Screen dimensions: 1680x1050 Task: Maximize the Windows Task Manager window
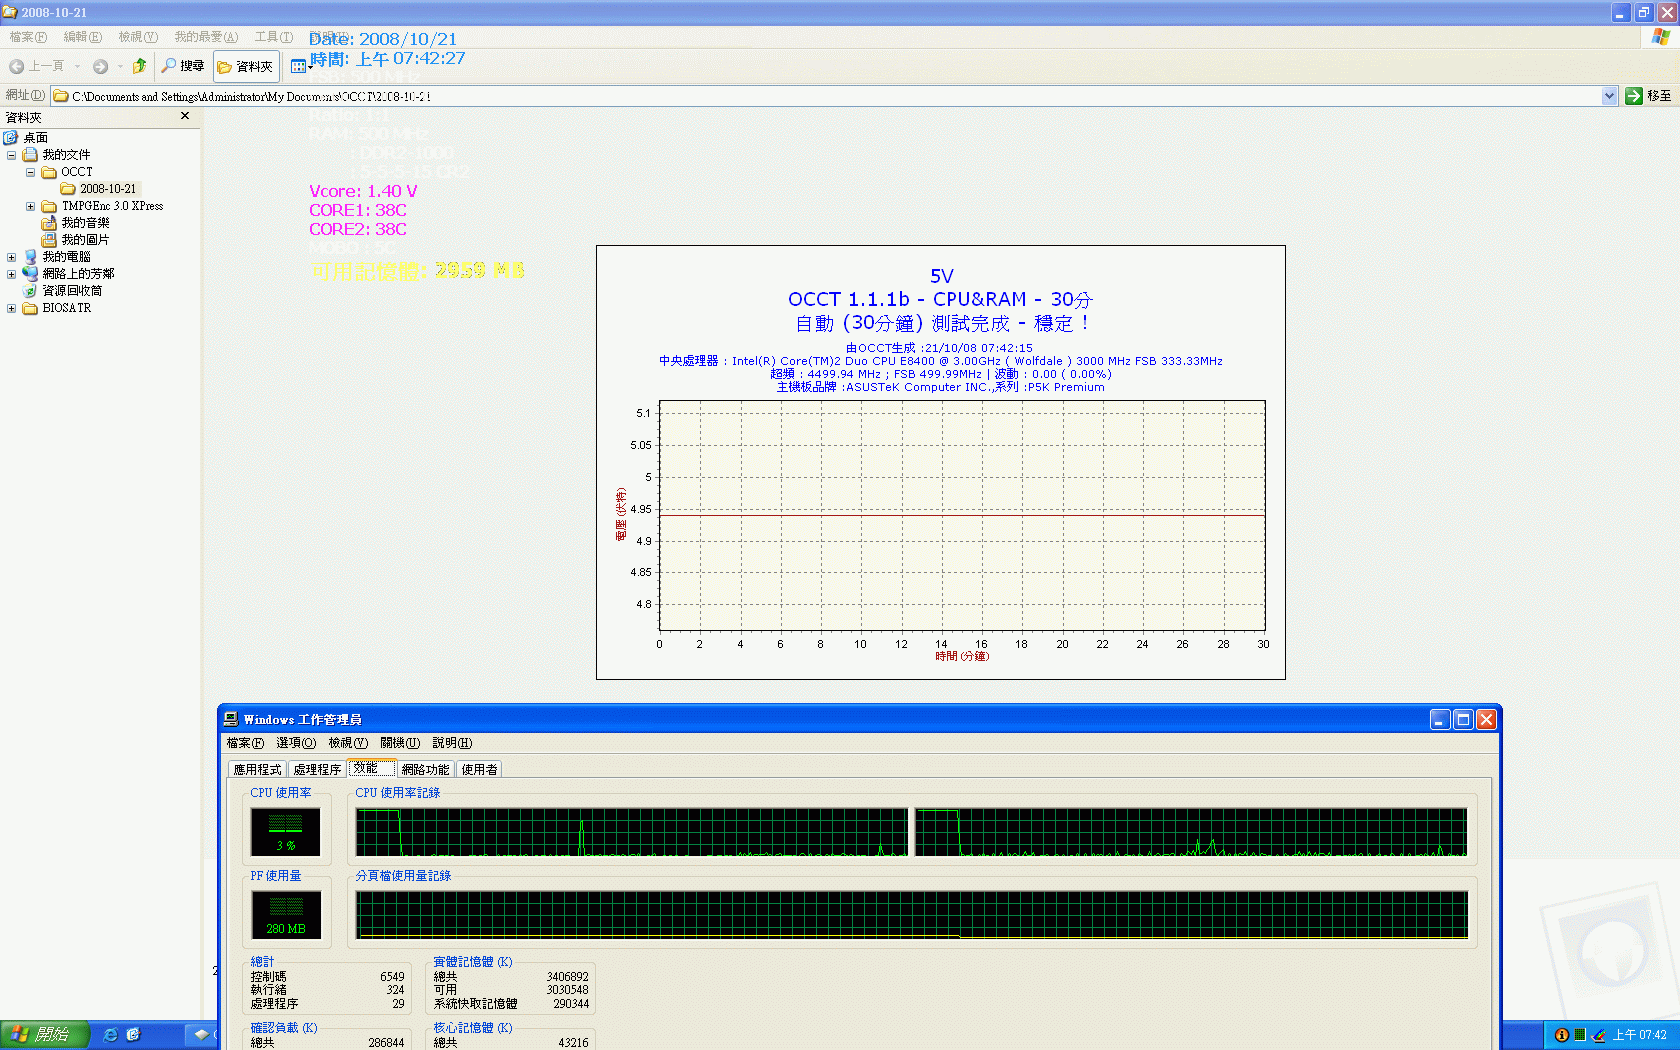pos(1463,719)
